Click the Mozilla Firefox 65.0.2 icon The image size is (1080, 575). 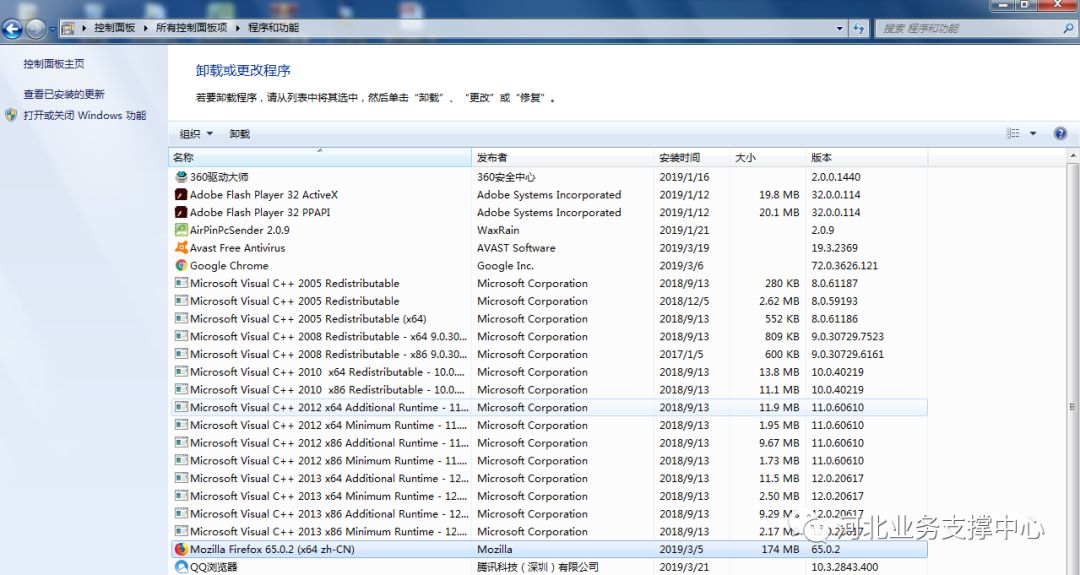coord(181,549)
